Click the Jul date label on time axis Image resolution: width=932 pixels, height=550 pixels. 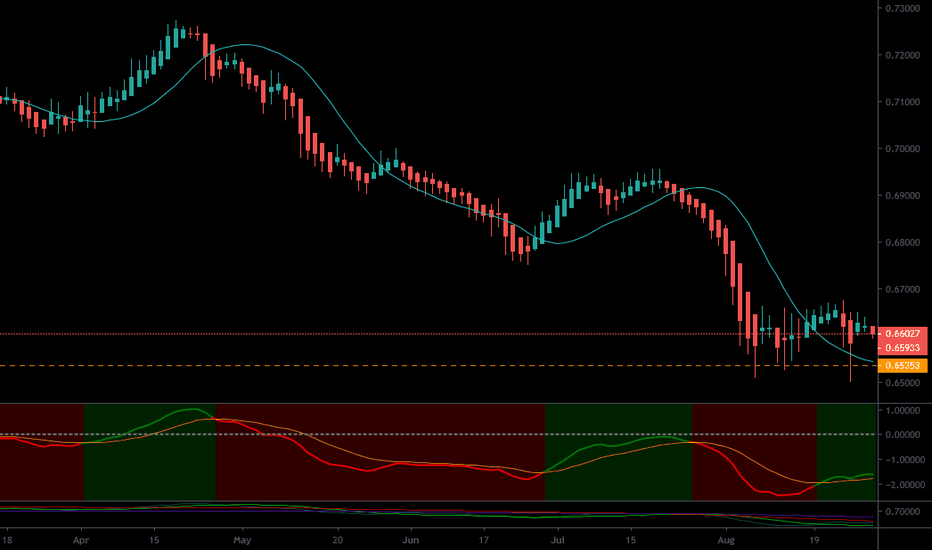tap(558, 540)
